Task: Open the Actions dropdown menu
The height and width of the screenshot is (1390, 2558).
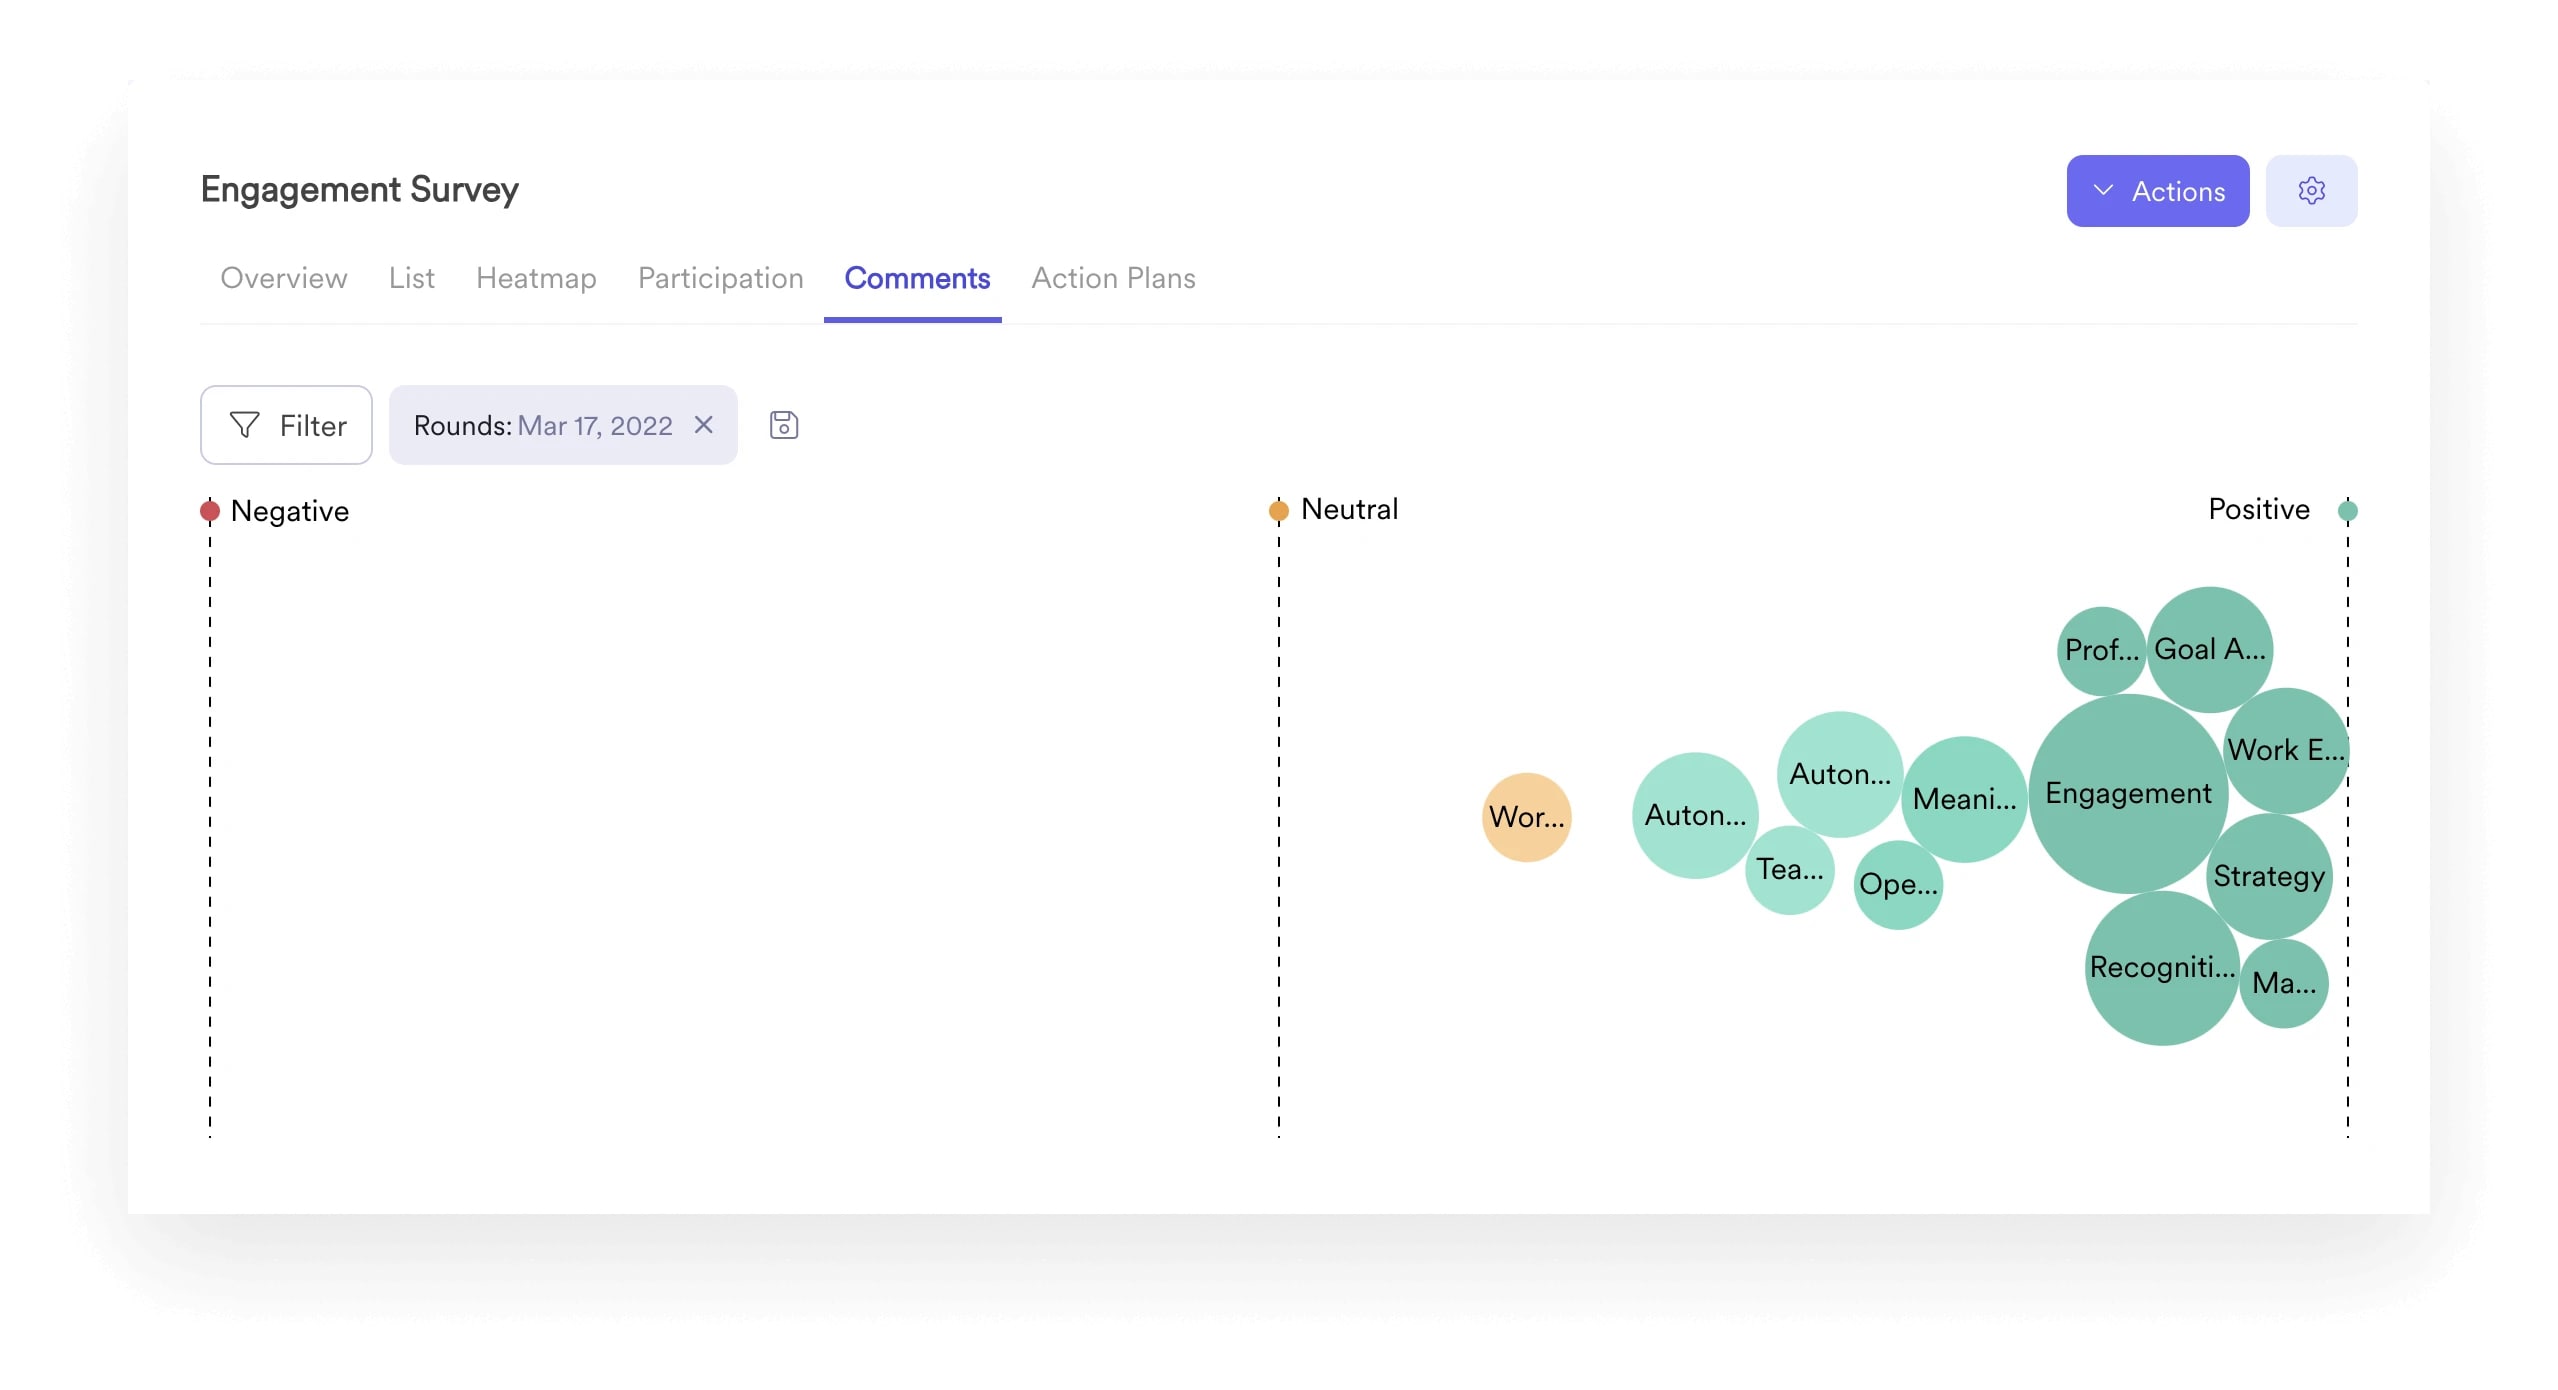Action: [x=2158, y=190]
